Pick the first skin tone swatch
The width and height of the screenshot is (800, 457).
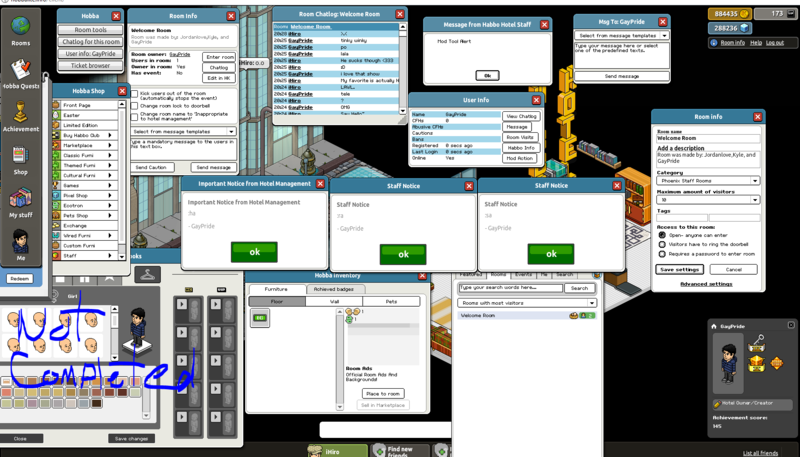click(x=6, y=381)
